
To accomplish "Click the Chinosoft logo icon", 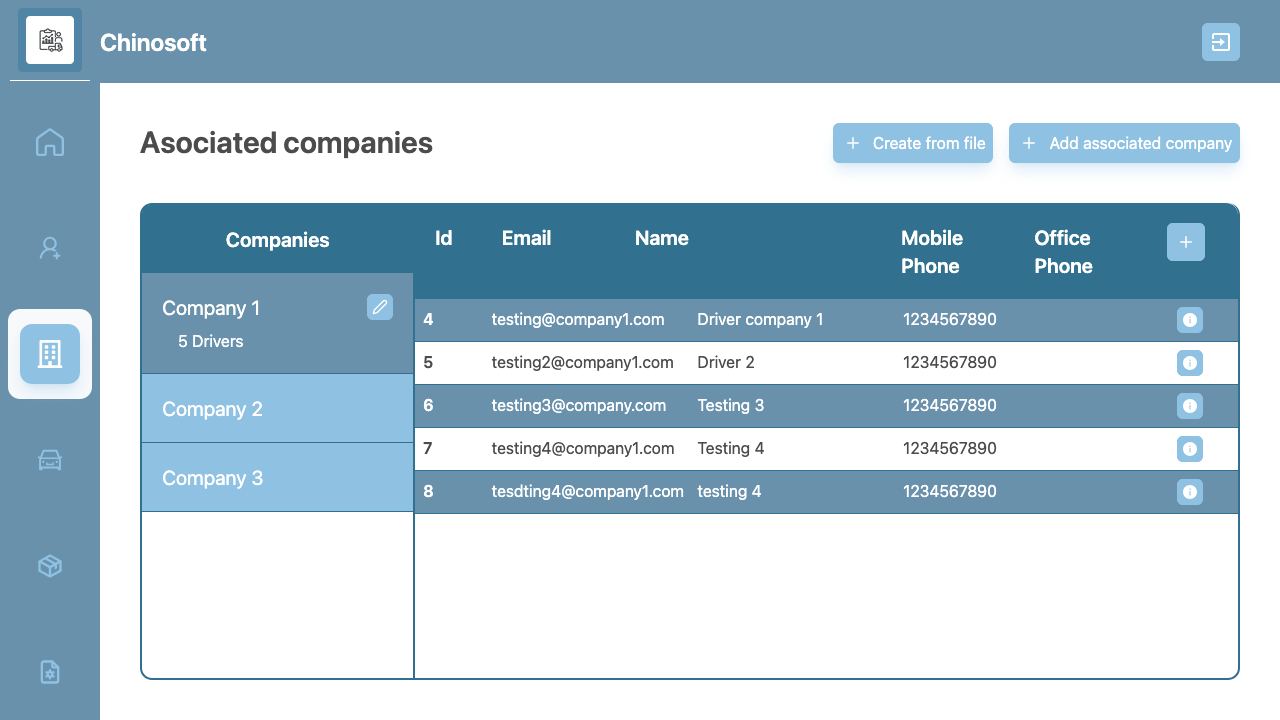I will (x=50, y=40).
